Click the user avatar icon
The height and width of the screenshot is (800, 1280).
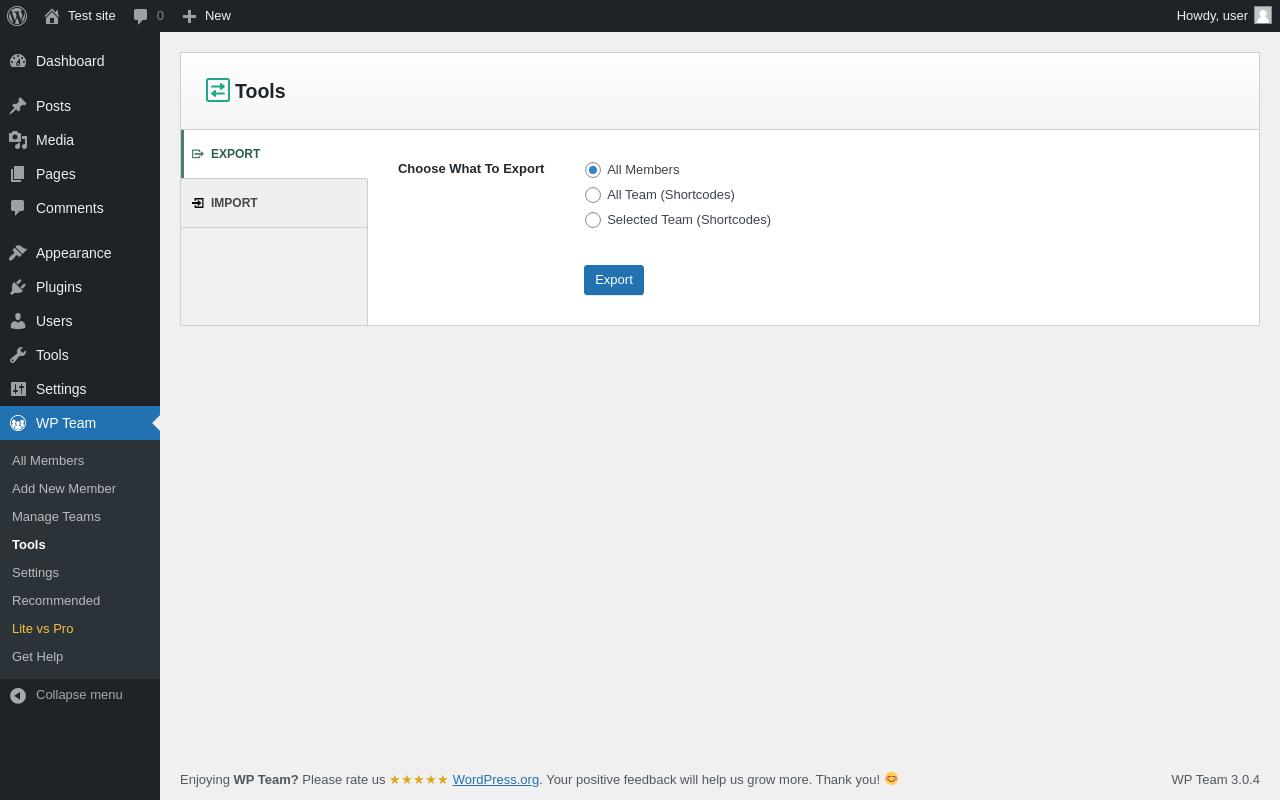point(1263,16)
